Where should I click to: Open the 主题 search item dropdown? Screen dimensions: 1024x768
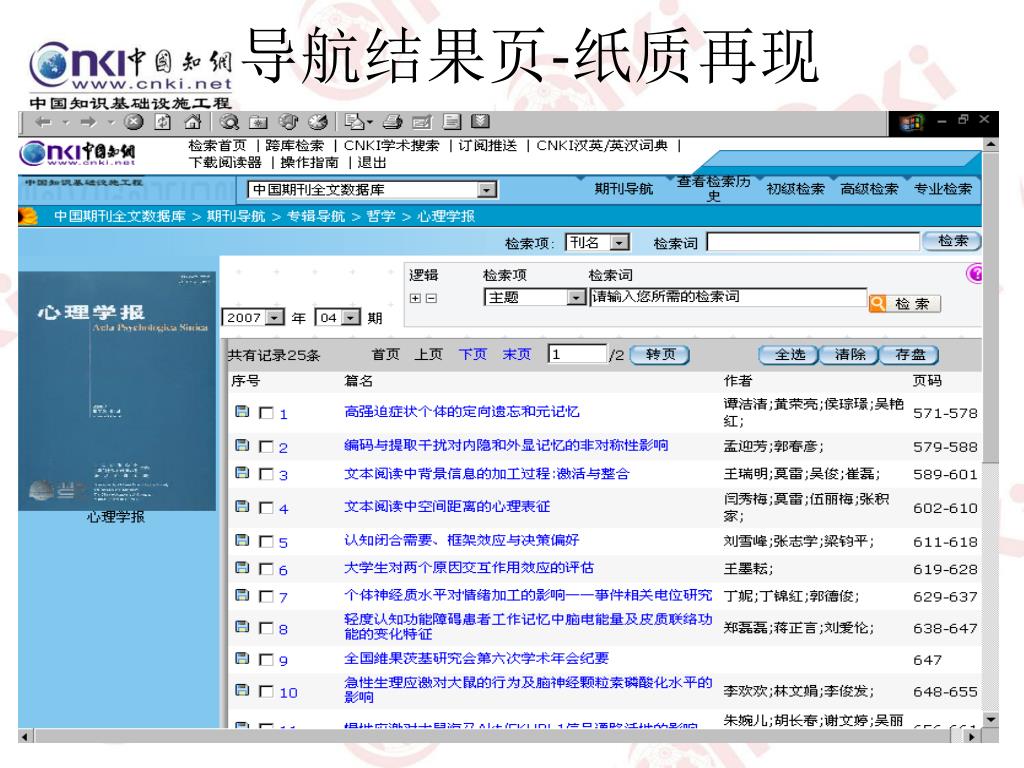pos(575,298)
